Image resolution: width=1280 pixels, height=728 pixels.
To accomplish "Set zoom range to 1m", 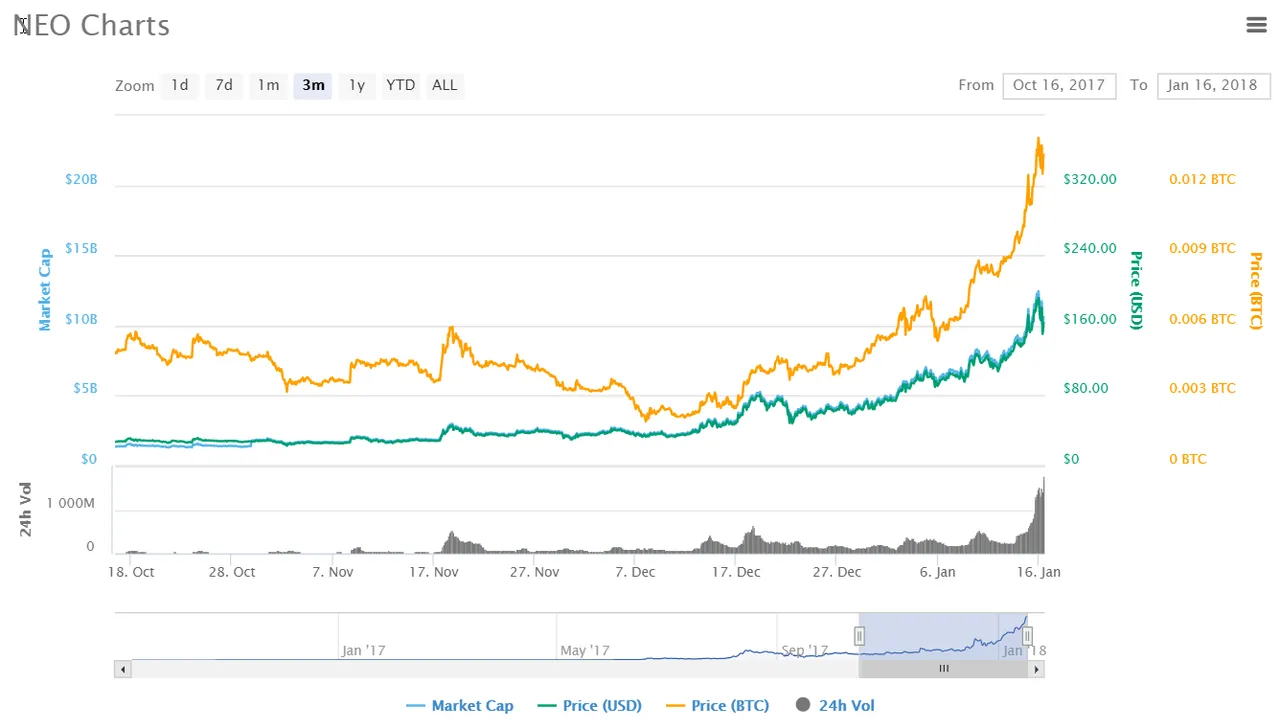I will click(x=268, y=85).
